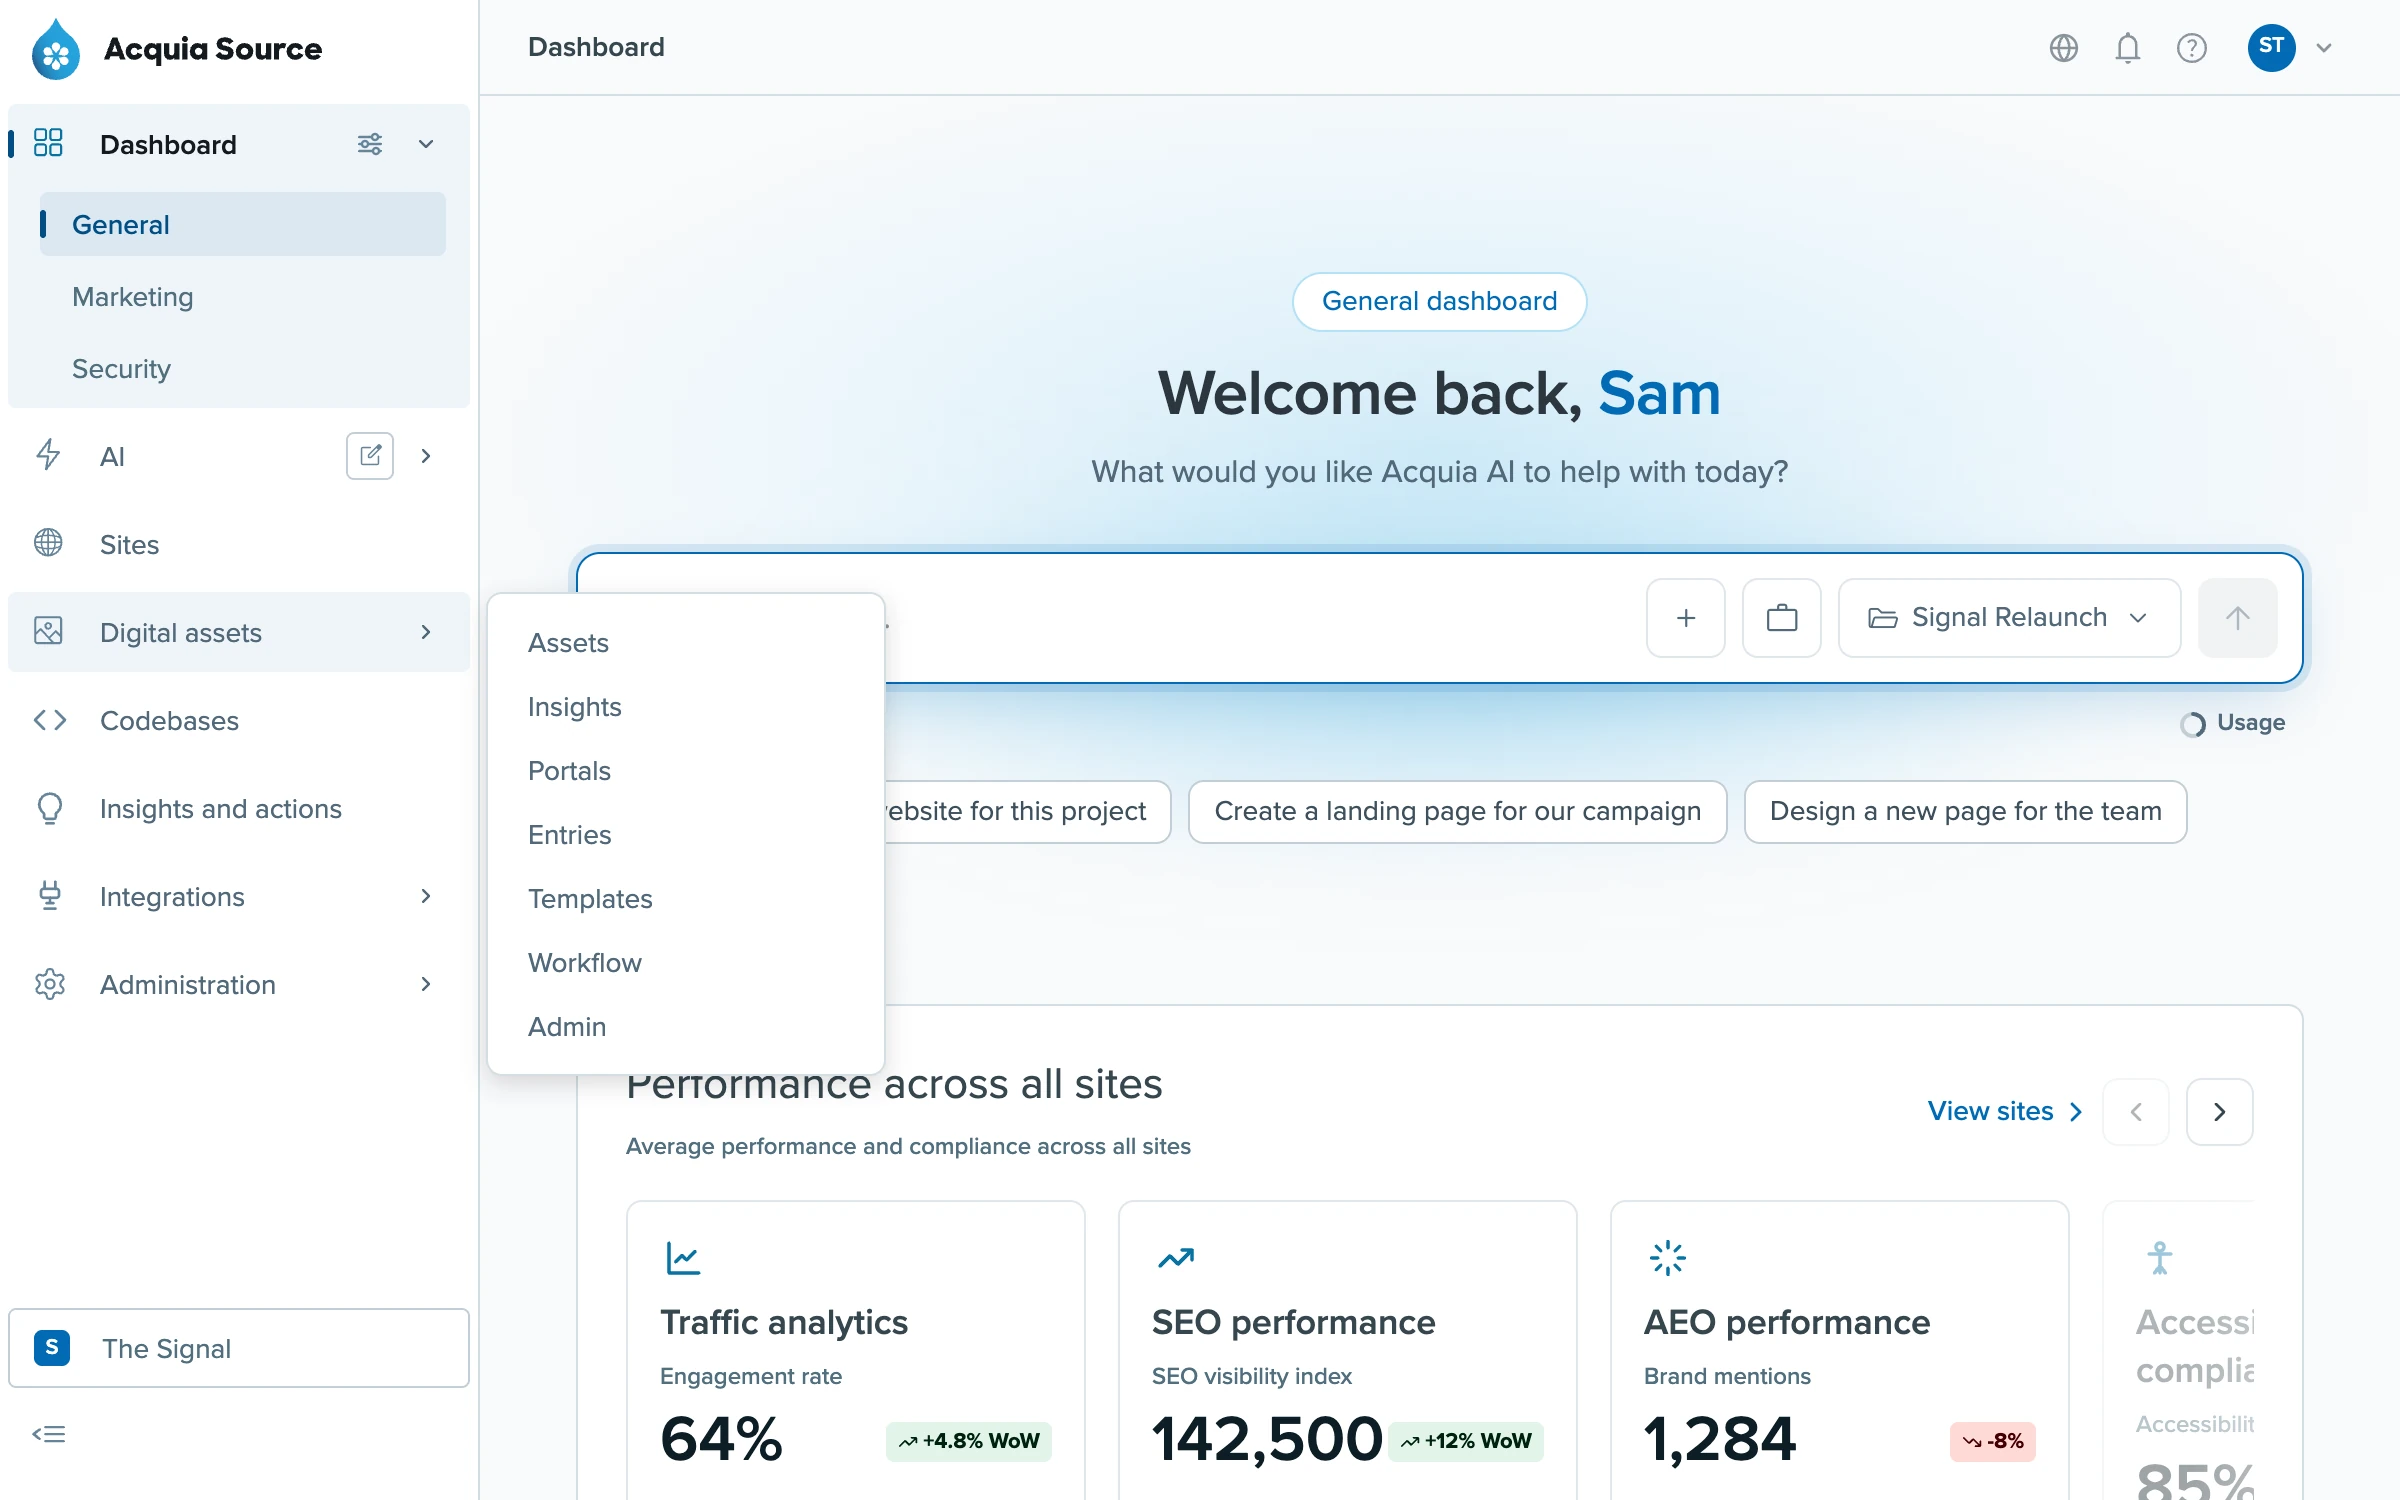
Task: Expand the AI menu chevron
Action: click(426, 456)
